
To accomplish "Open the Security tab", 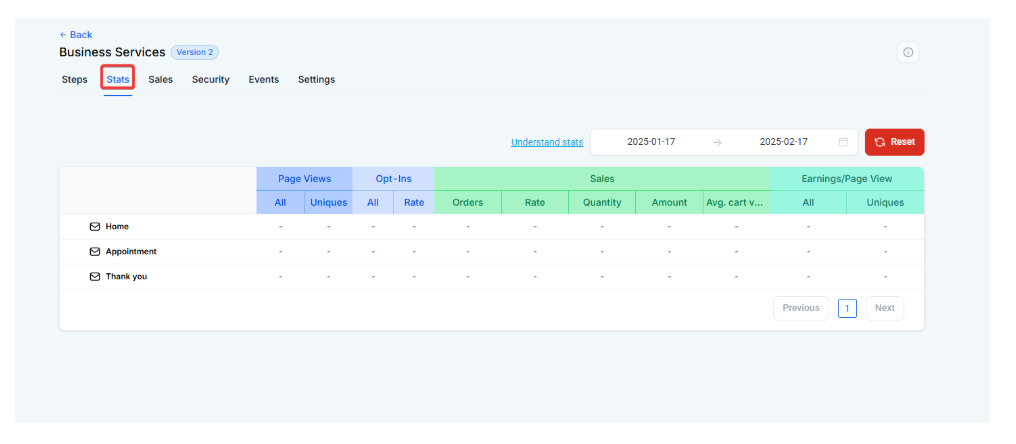I will [210, 80].
